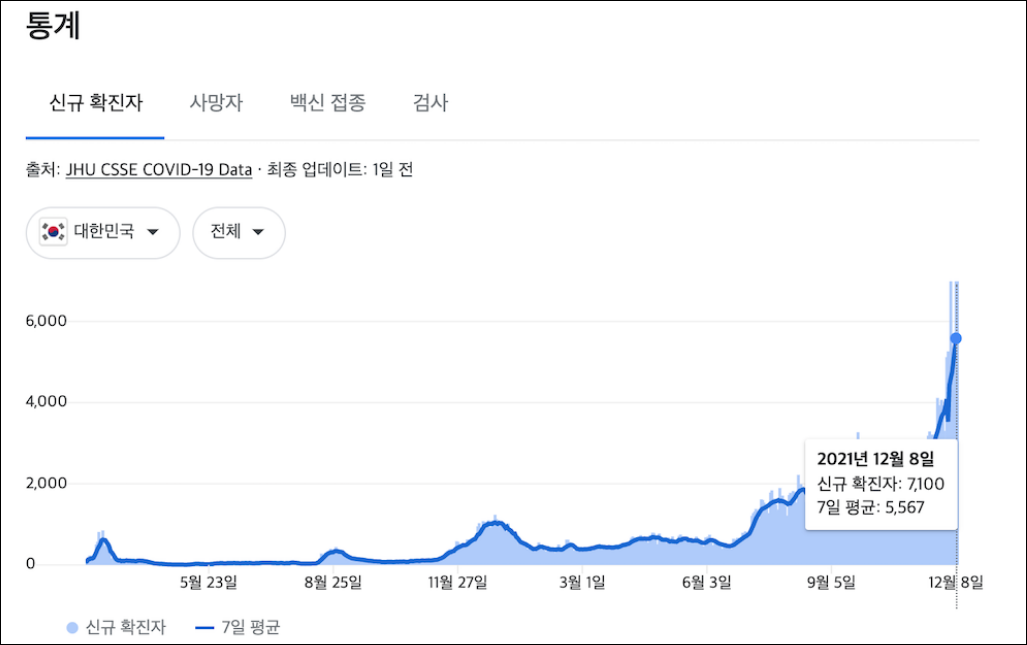Click the 최종 업데이트: 1일 전 text
This screenshot has height=645, width=1027.
tap(340, 170)
